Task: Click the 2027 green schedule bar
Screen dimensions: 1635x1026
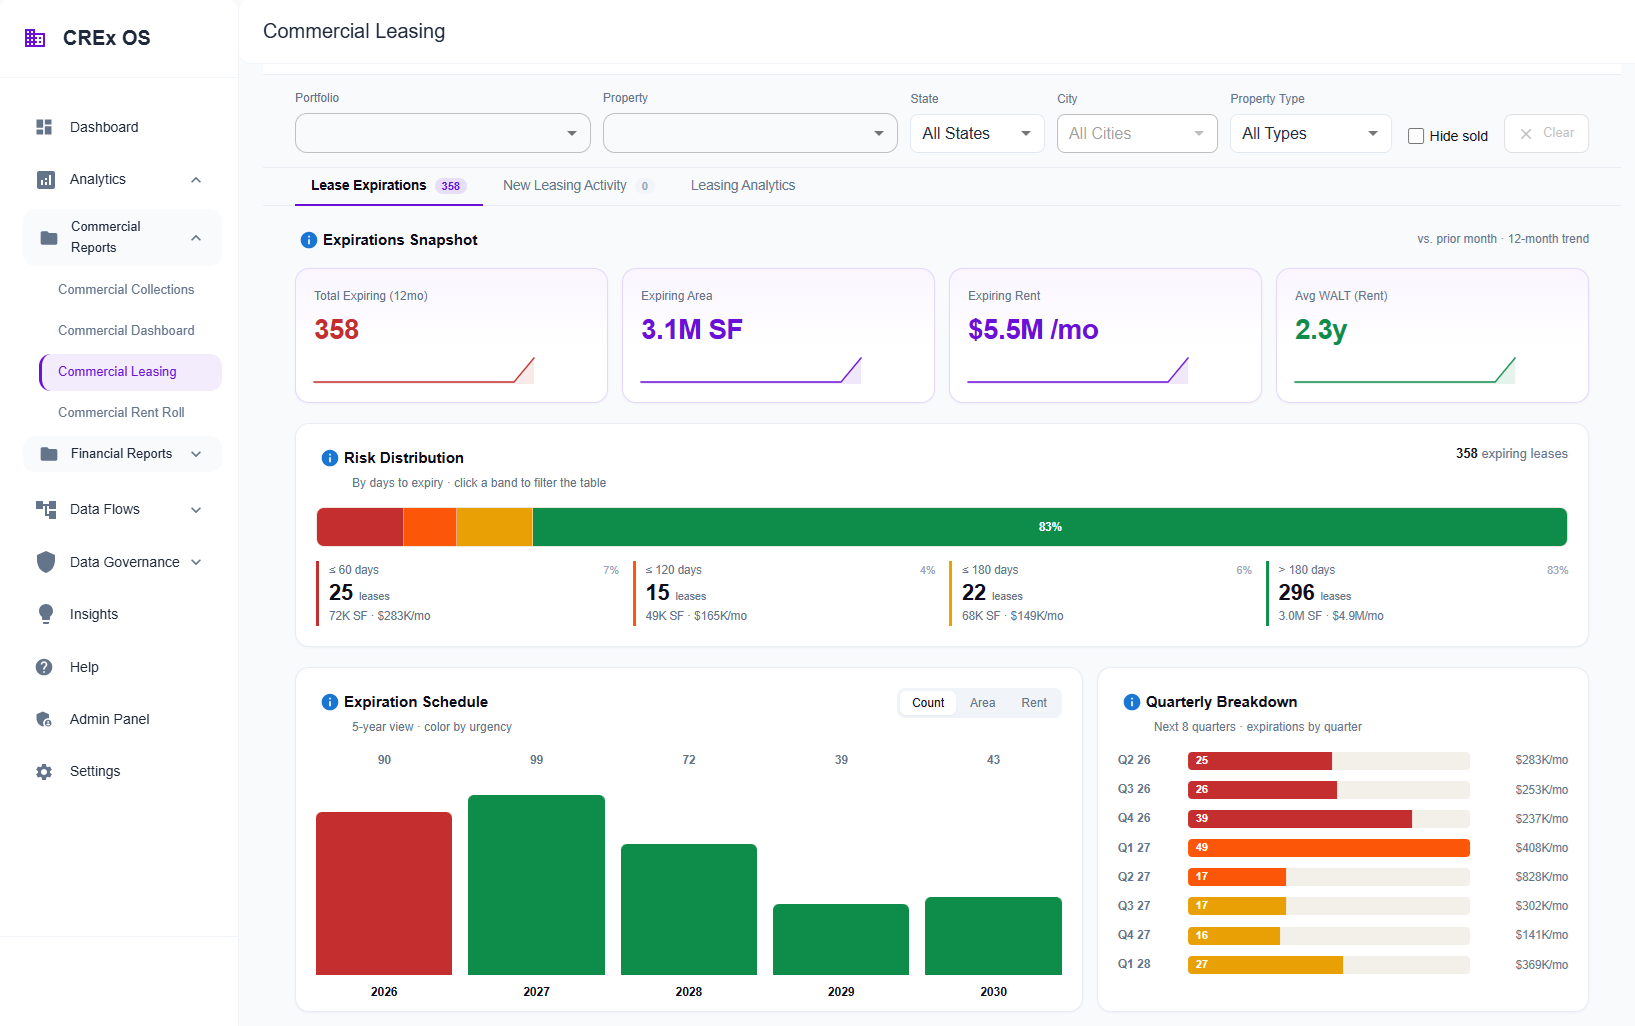Action: [x=537, y=885]
